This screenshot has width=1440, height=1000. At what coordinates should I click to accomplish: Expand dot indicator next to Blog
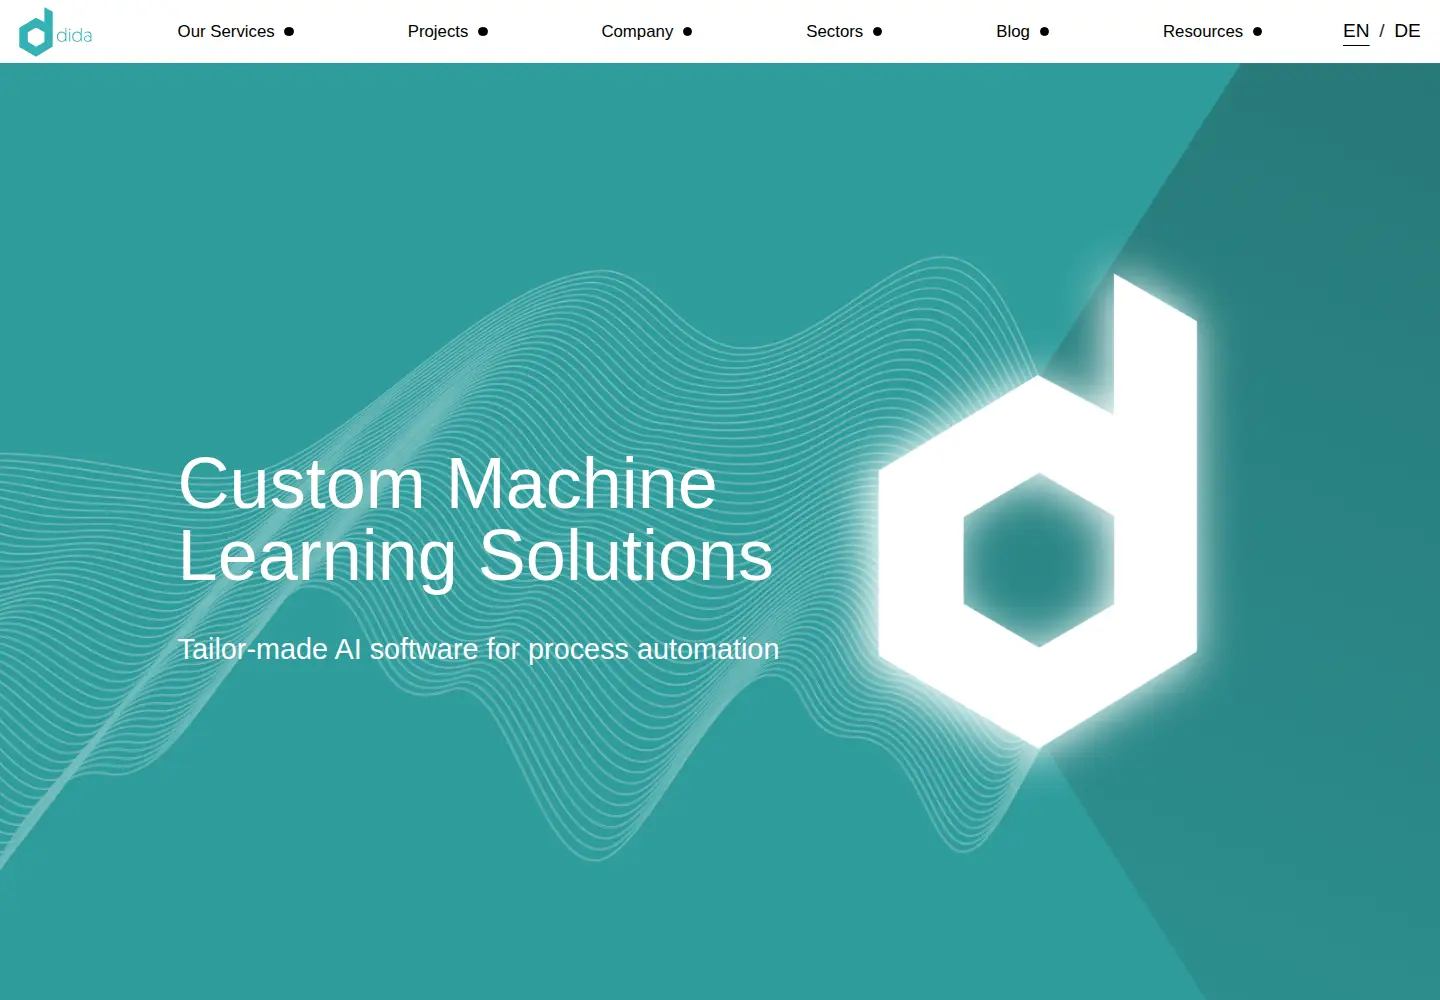(x=1045, y=32)
